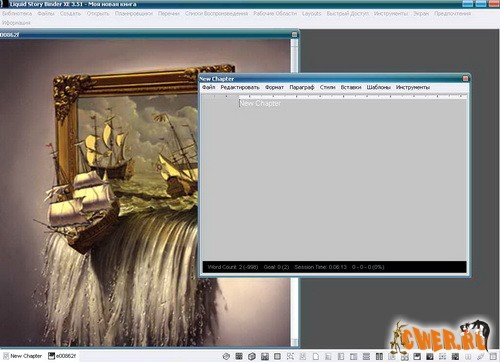Click the chain link icon in bottom toolbar
500x362 pixels.
[480, 356]
